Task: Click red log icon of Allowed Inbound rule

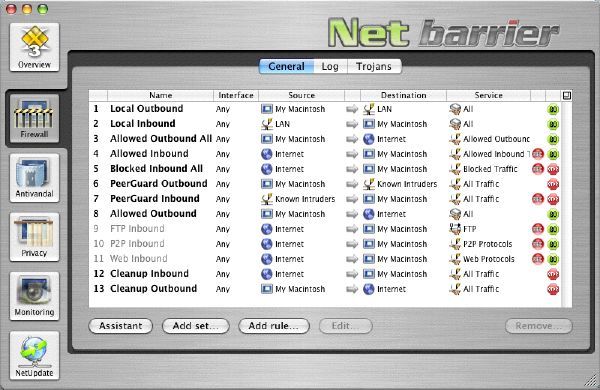Action: click(538, 154)
